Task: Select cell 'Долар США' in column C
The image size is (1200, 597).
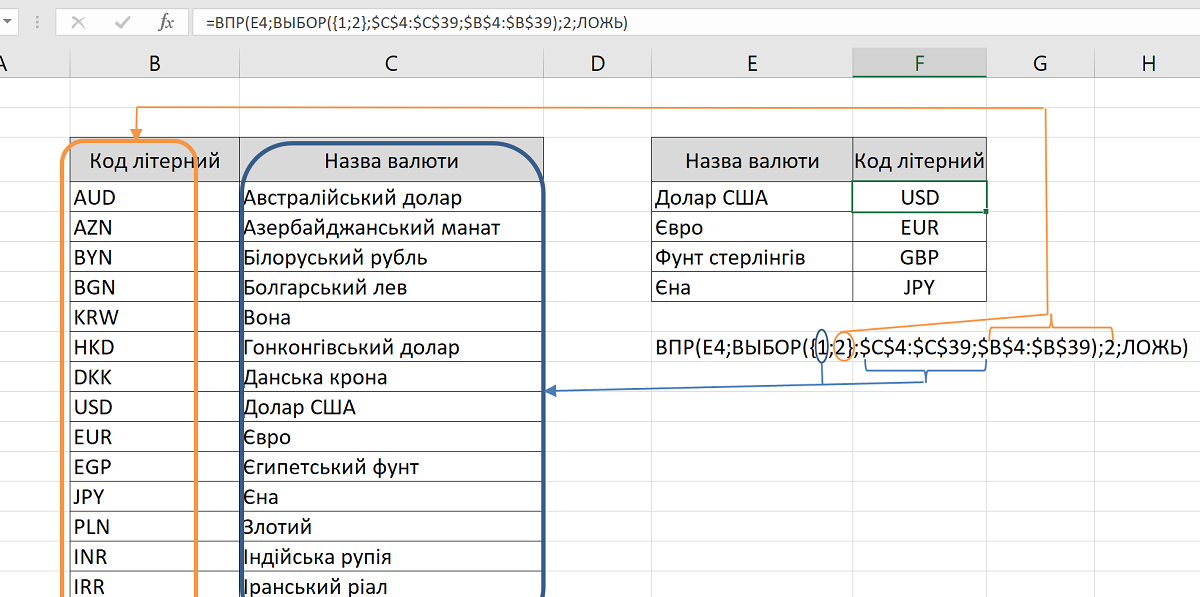Action: pos(391,407)
